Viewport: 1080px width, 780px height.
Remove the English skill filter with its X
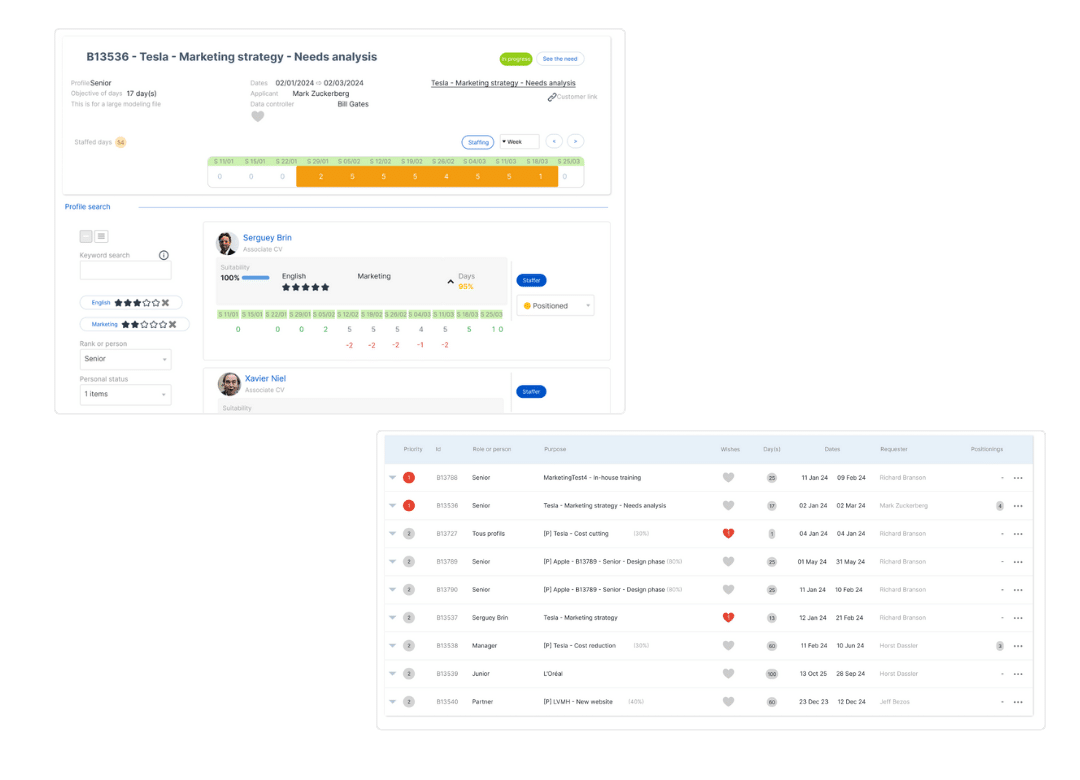point(165,302)
